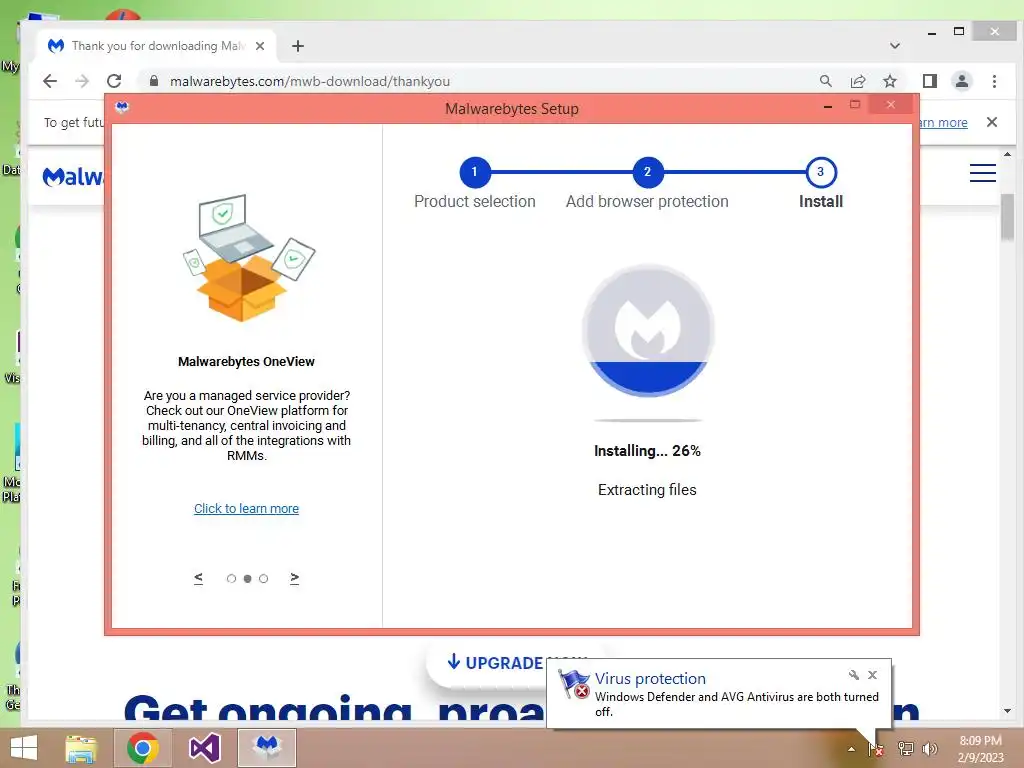The height and width of the screenshot is (768, 1024).
Task: Show hidden system tray icons
Action: [x=851, y=749]
